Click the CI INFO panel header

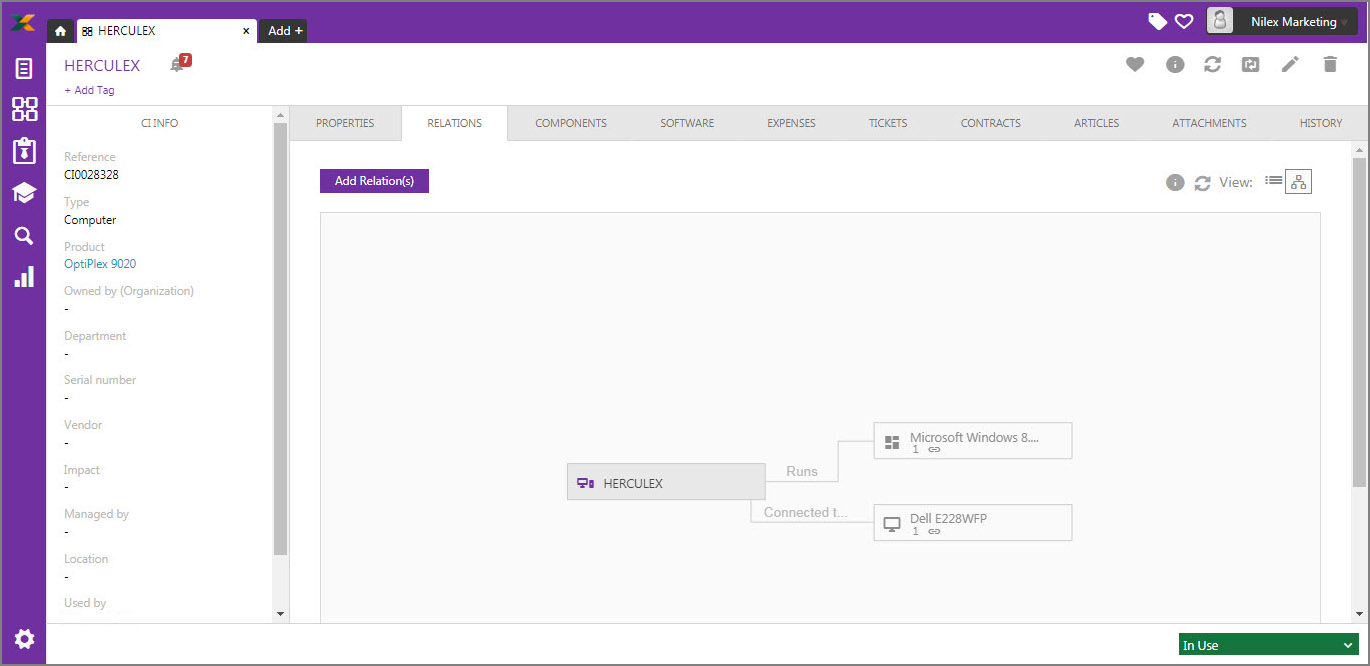tap(160, 123)
